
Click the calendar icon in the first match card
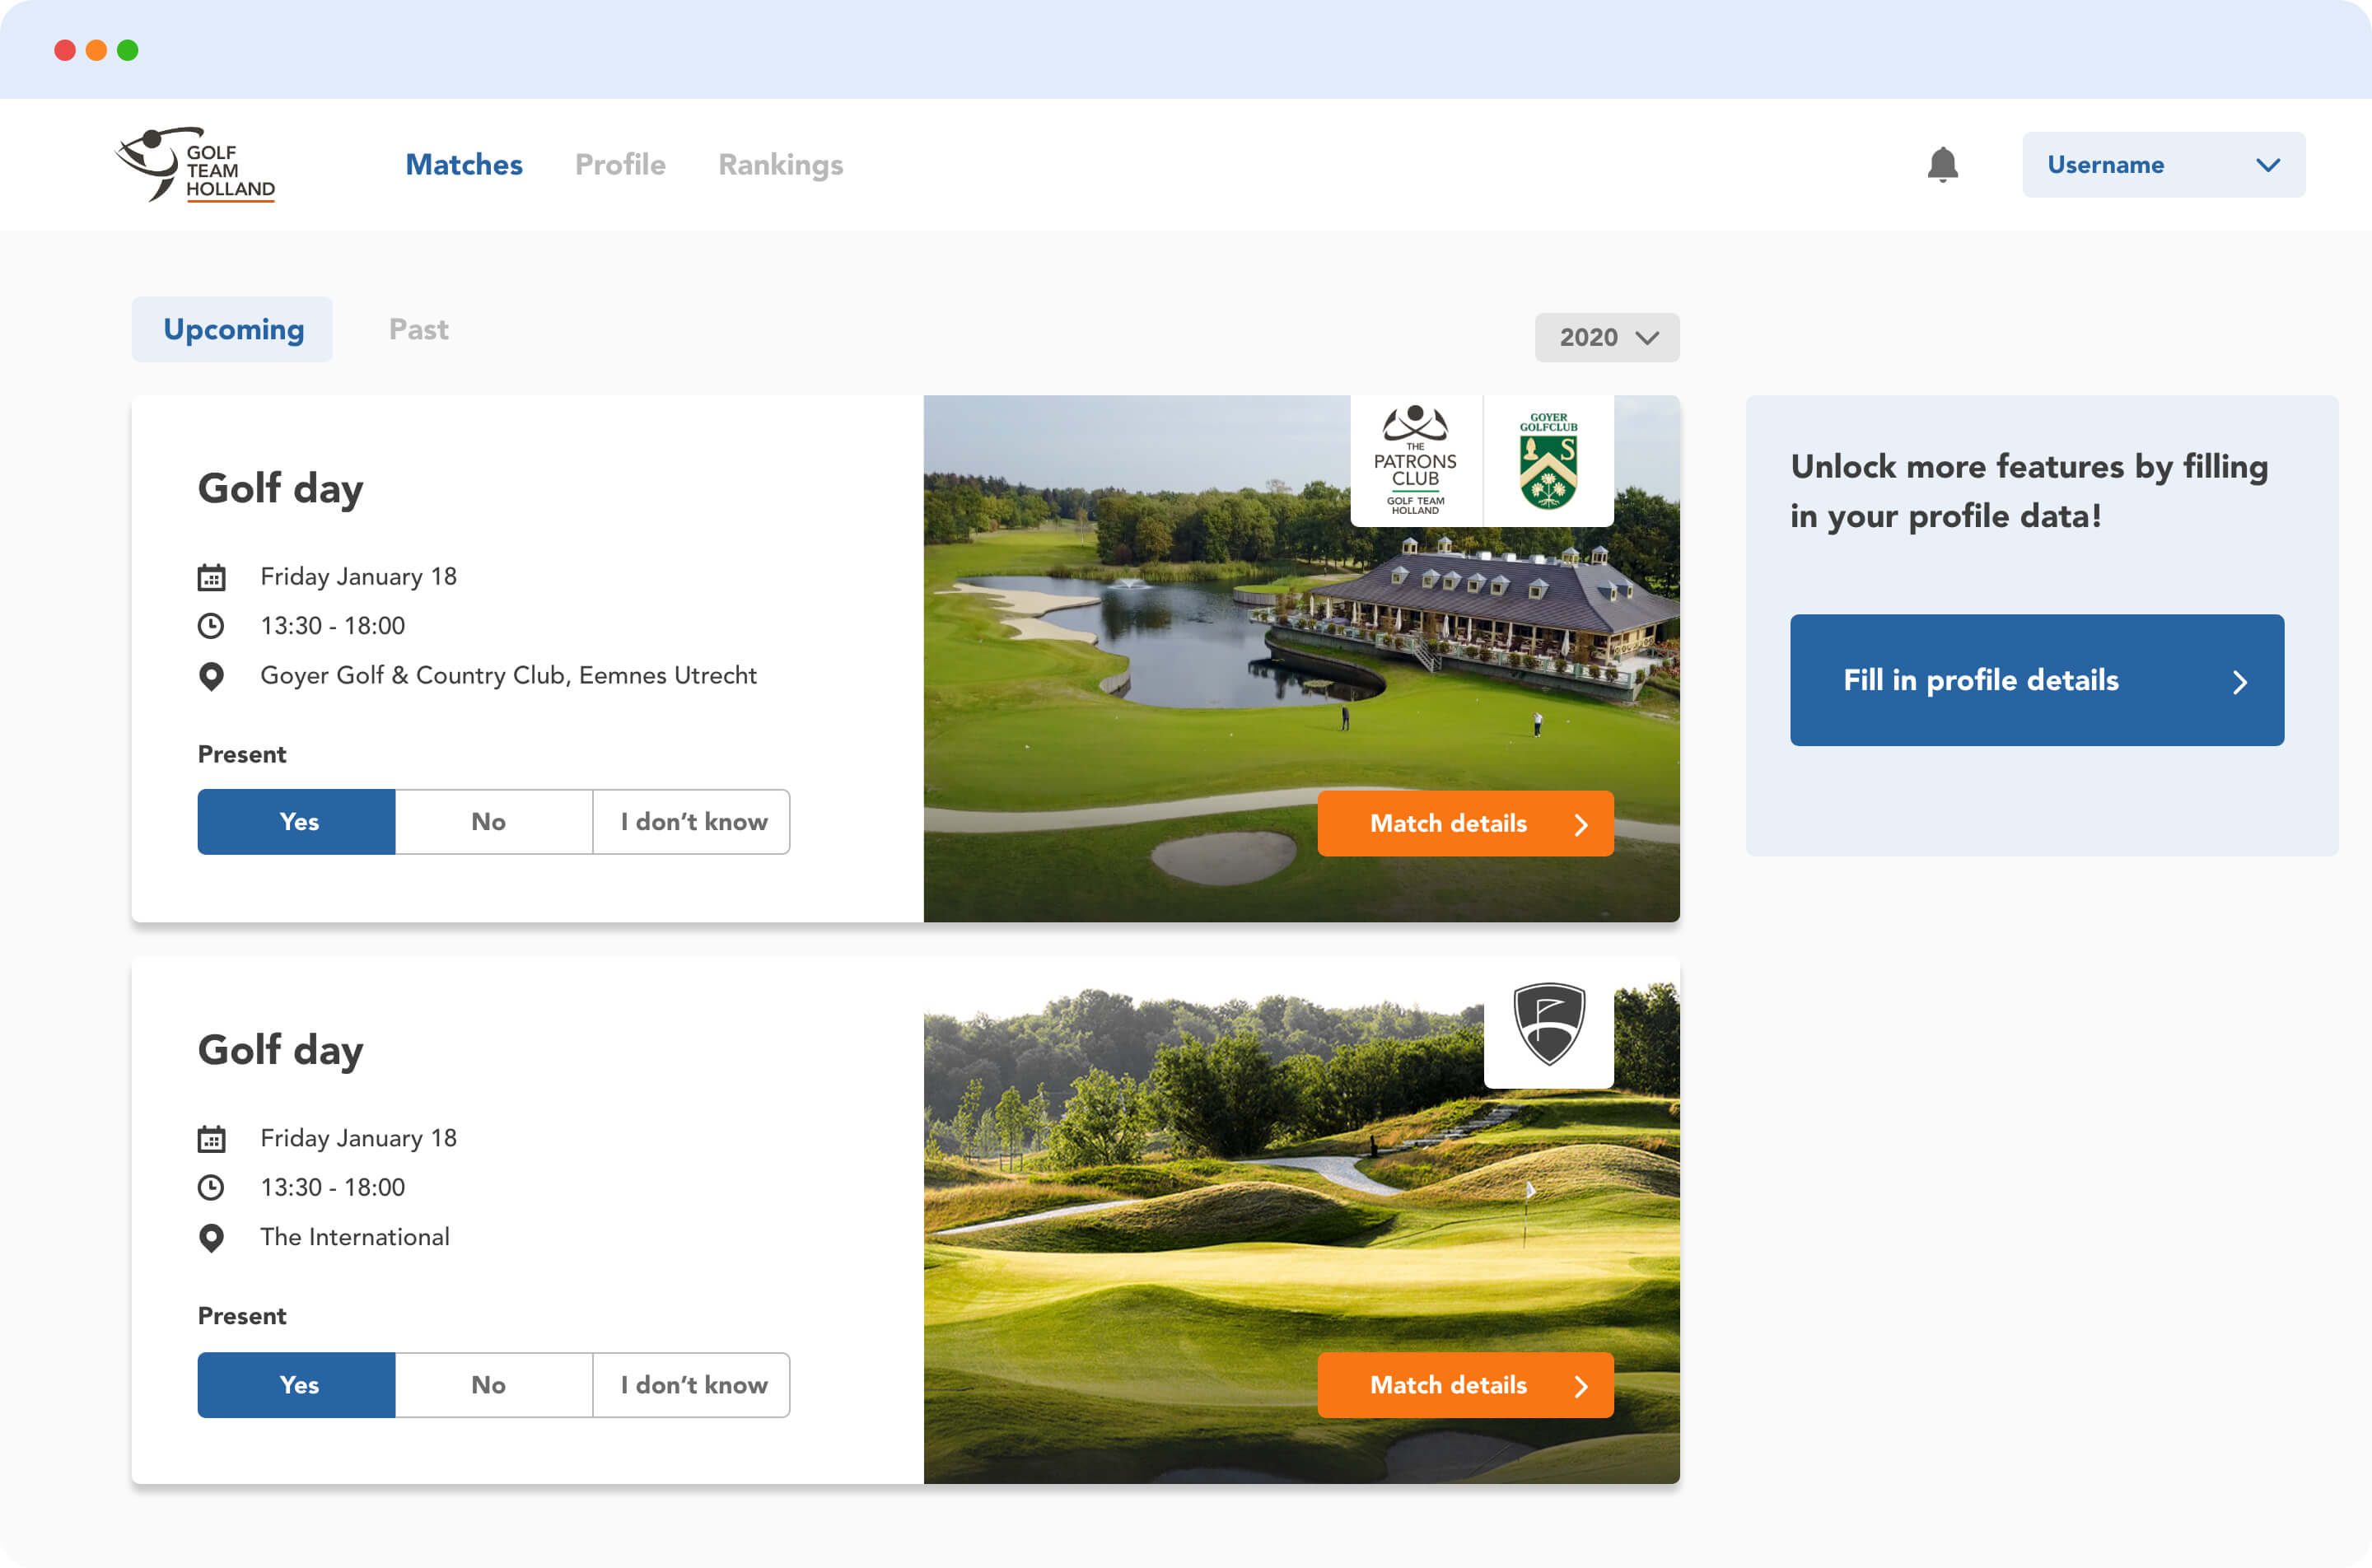click(x=211, y=578)
